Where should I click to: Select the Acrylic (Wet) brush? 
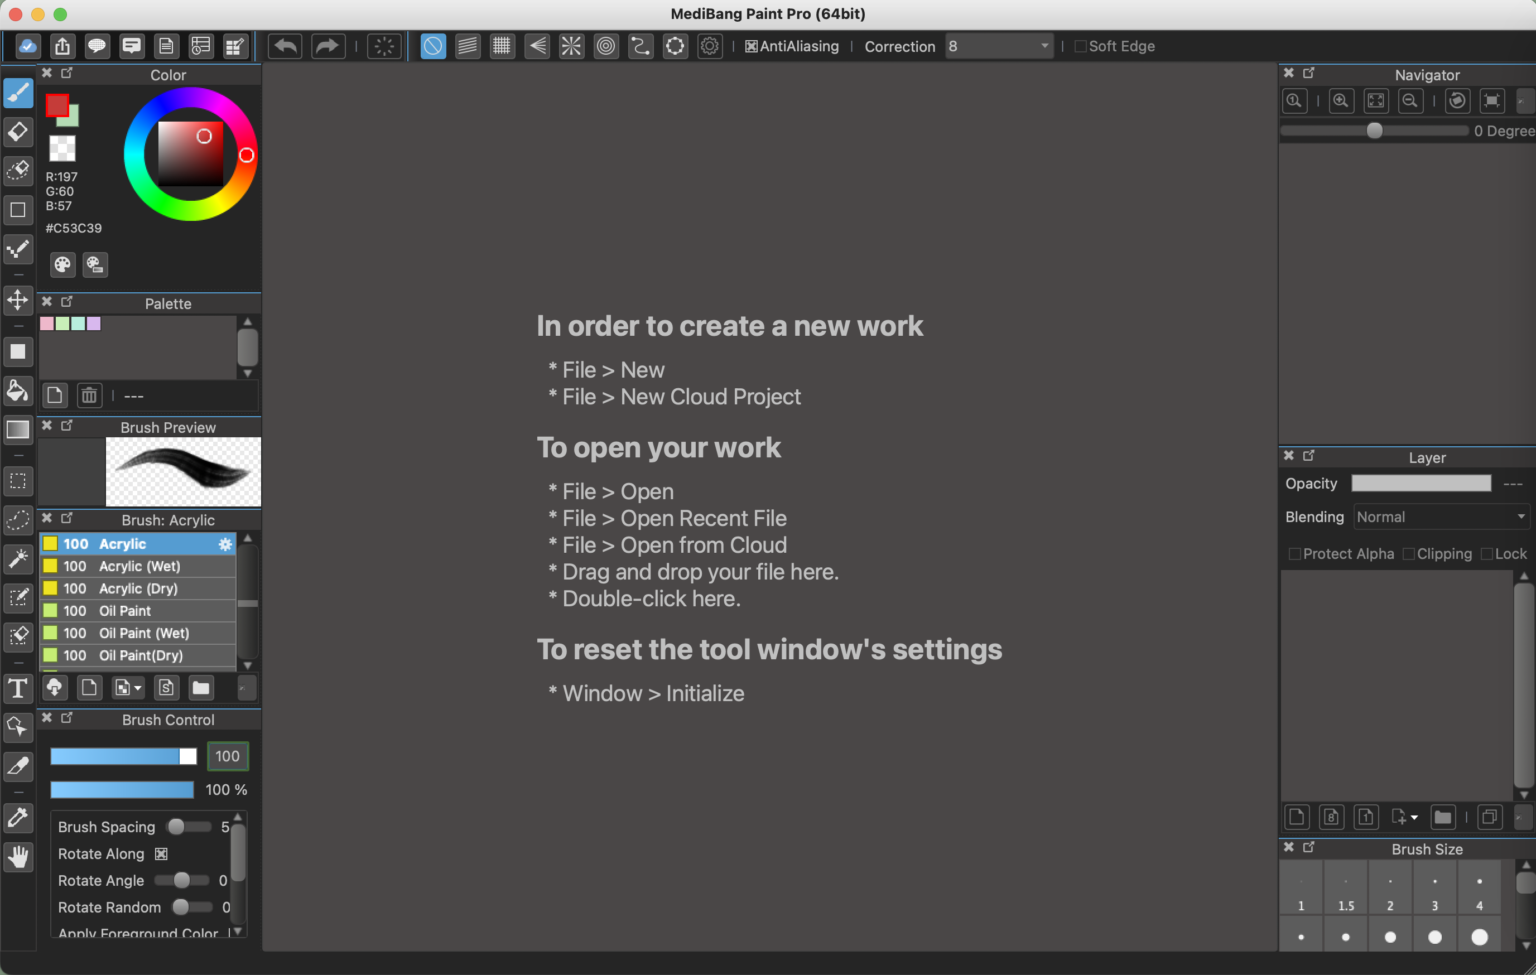[x=139, y=566]
